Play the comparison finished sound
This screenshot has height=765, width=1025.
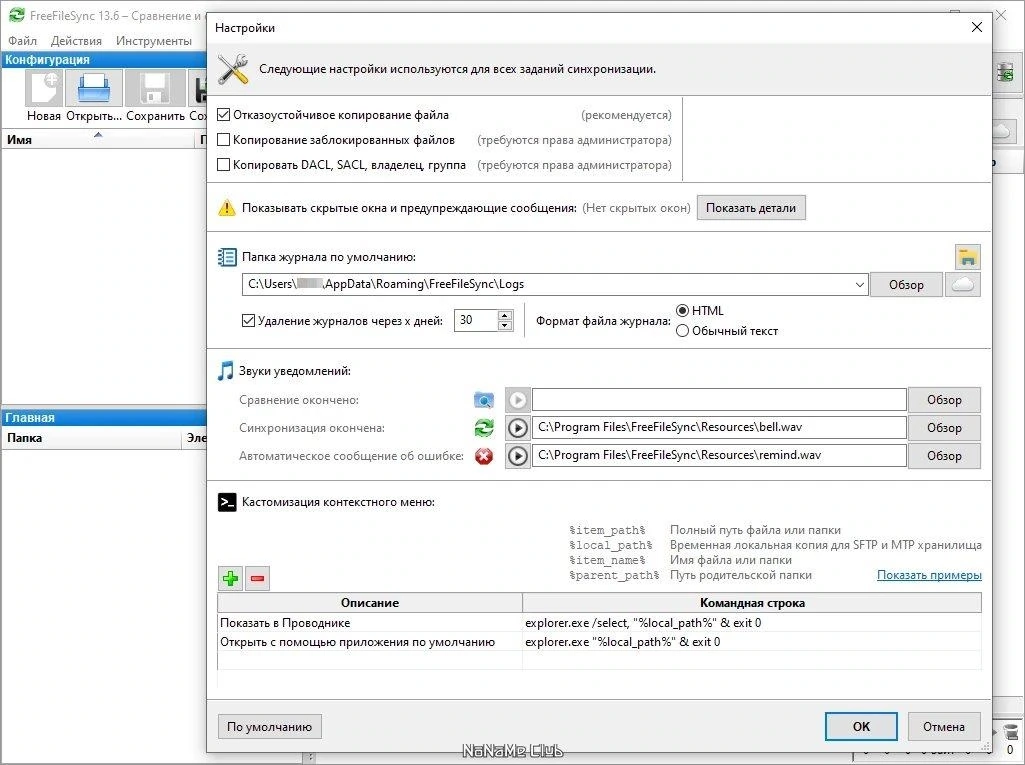pos(517,400)
